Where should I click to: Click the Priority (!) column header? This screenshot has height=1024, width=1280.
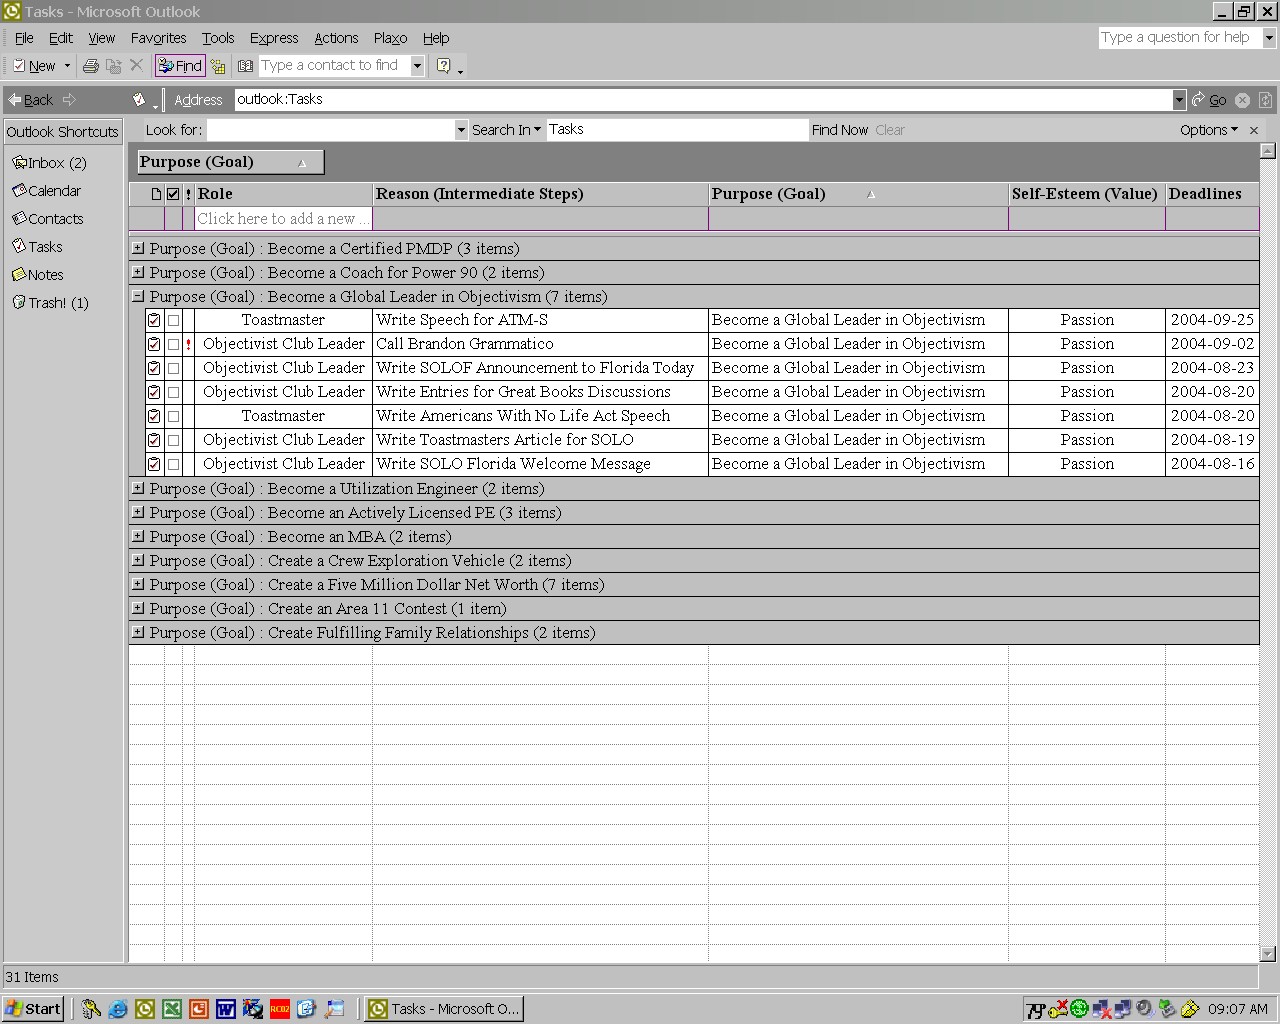pos(188,194)
